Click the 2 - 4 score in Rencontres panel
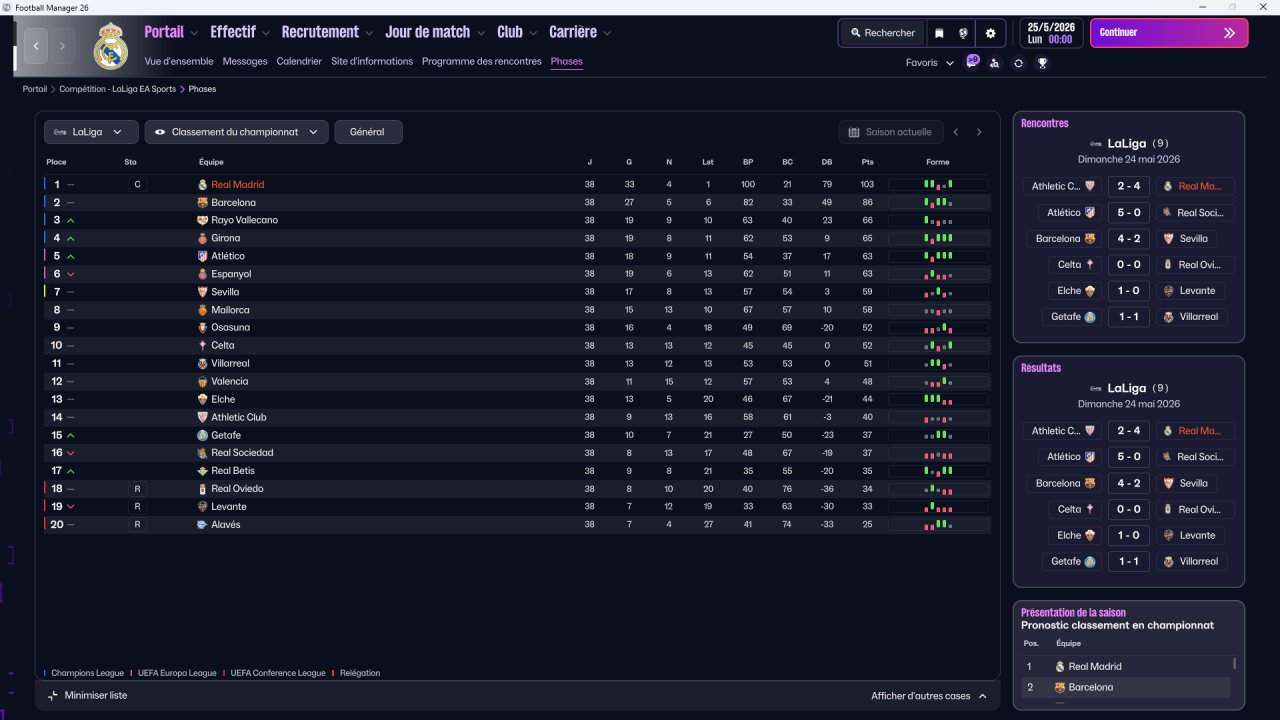The width and height of the screenshot is (1280, 720). (1129, 186)
